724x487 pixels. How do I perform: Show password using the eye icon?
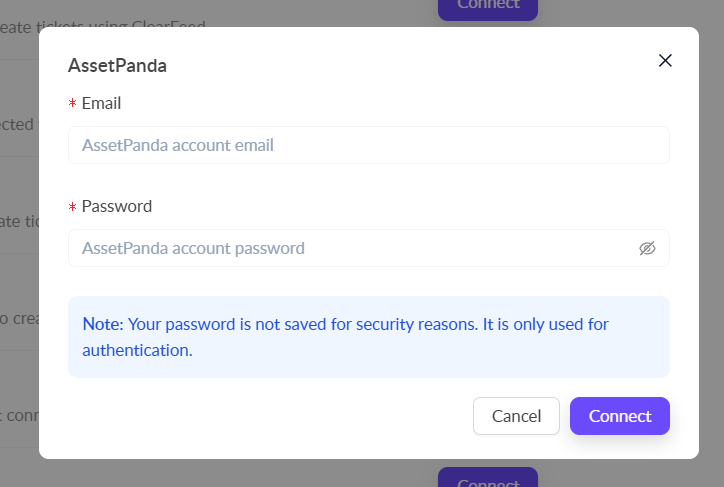pyautogui.click(x=647, y=248)
